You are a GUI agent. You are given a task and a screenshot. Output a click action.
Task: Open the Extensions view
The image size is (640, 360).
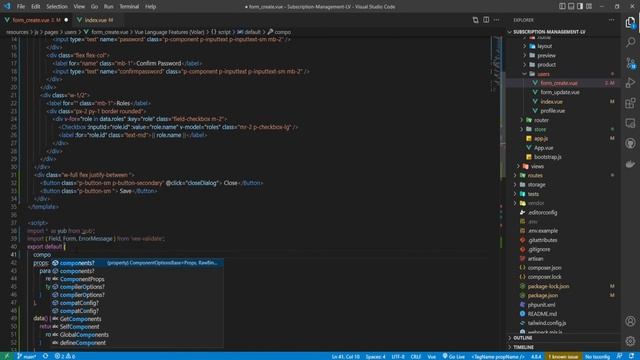click(630, 103)
